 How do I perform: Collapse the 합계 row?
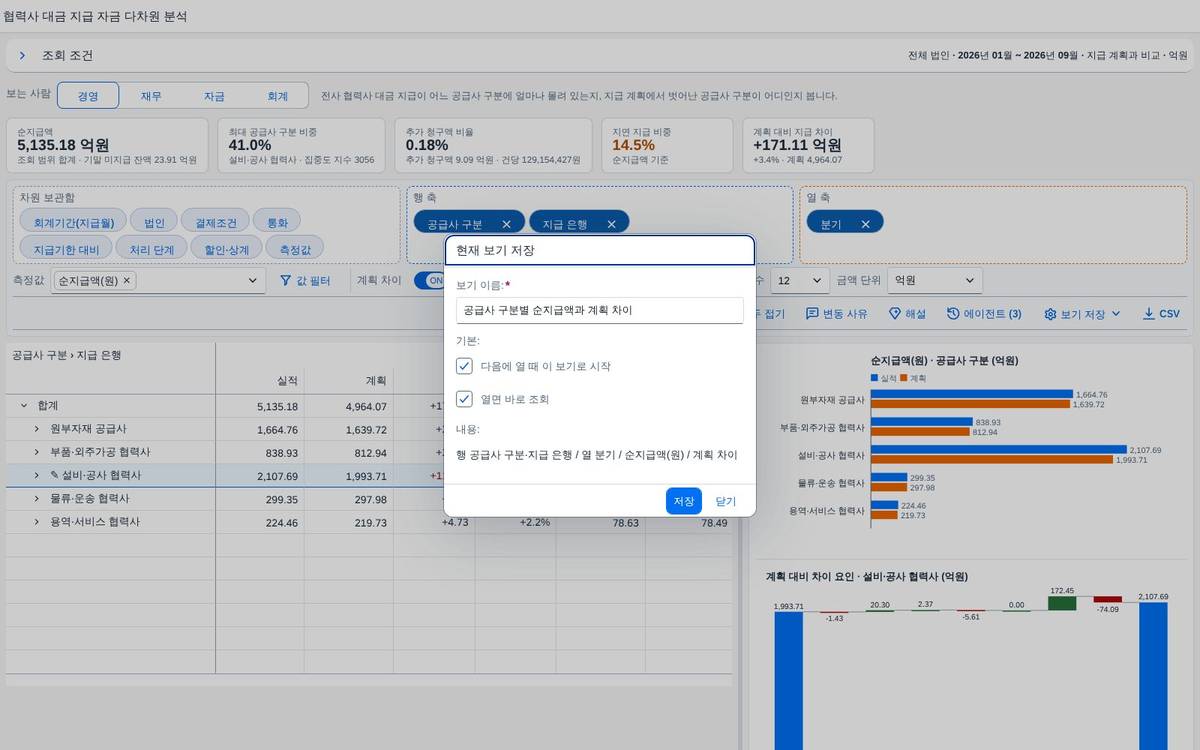(23, 405)
